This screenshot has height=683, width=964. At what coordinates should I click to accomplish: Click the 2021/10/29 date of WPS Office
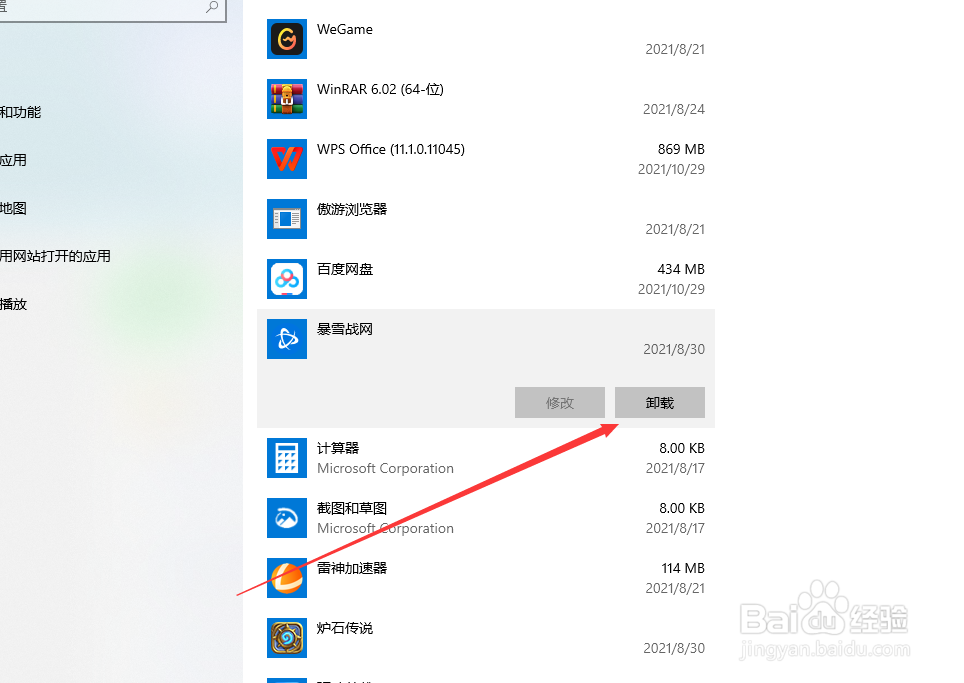click(671, 169)
